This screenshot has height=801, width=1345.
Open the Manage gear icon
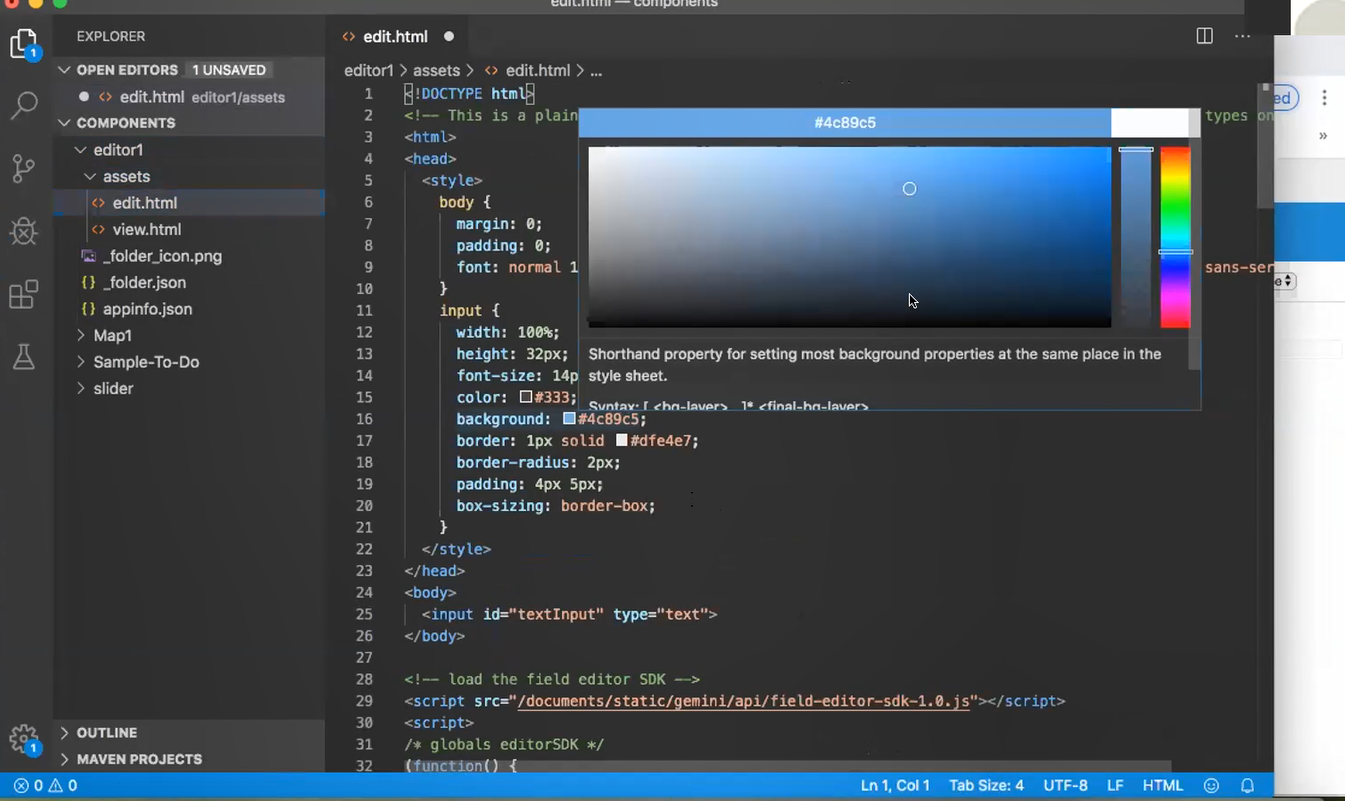click(23, 739)
